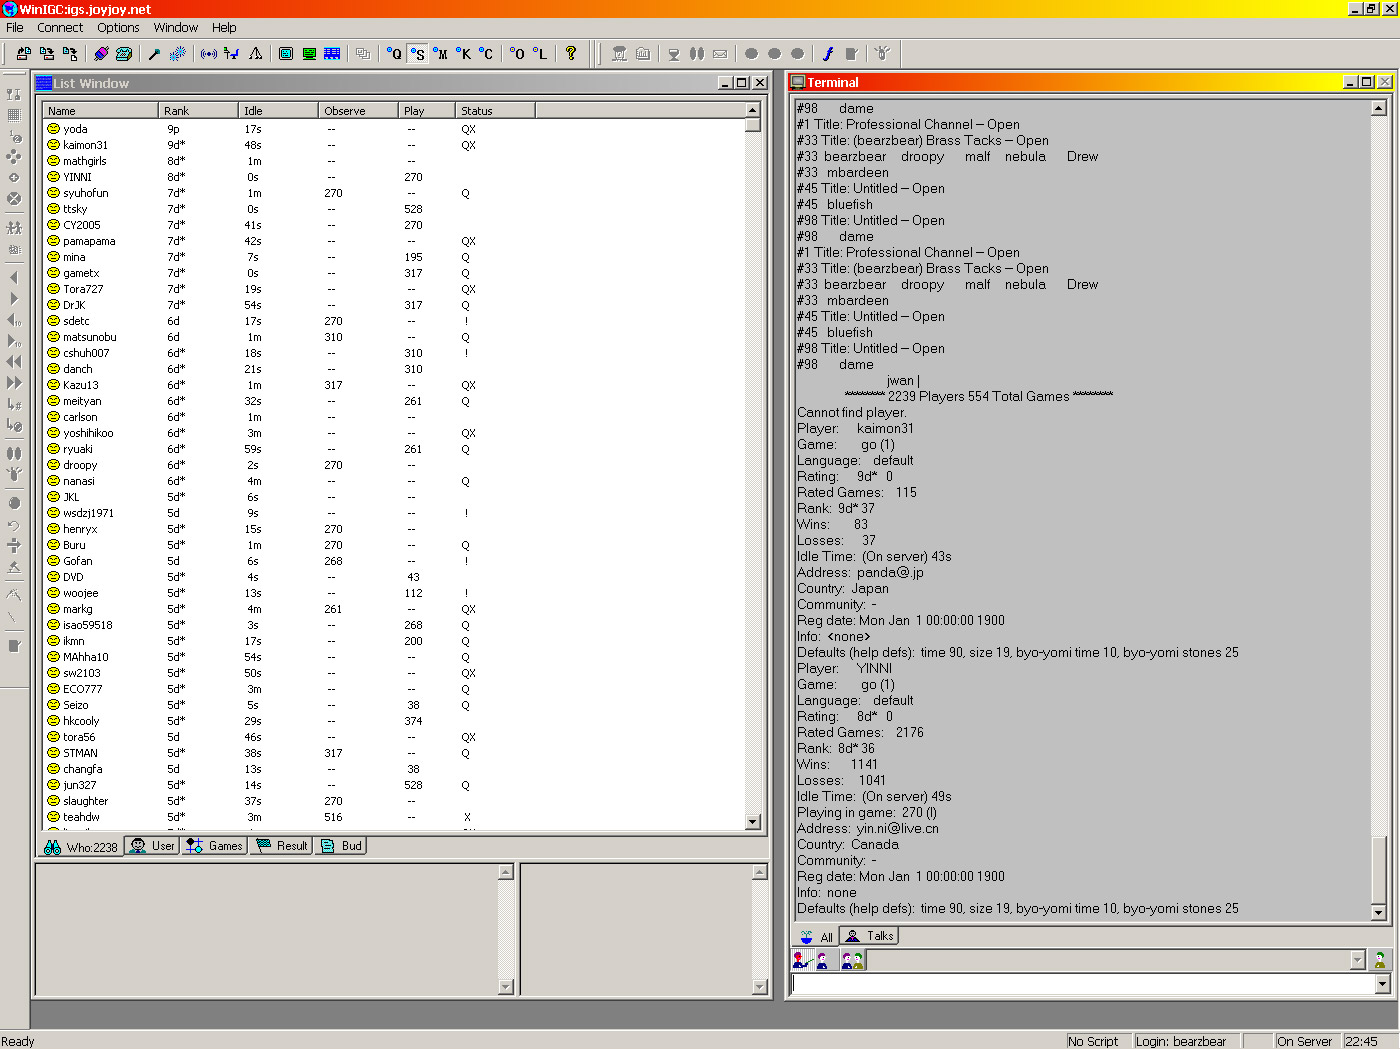Image resolution: width=1400 pixels, height=1050 pixels.
Task: Open the chat recipient dropdown arrow
Action: (x=1357, y=961)
